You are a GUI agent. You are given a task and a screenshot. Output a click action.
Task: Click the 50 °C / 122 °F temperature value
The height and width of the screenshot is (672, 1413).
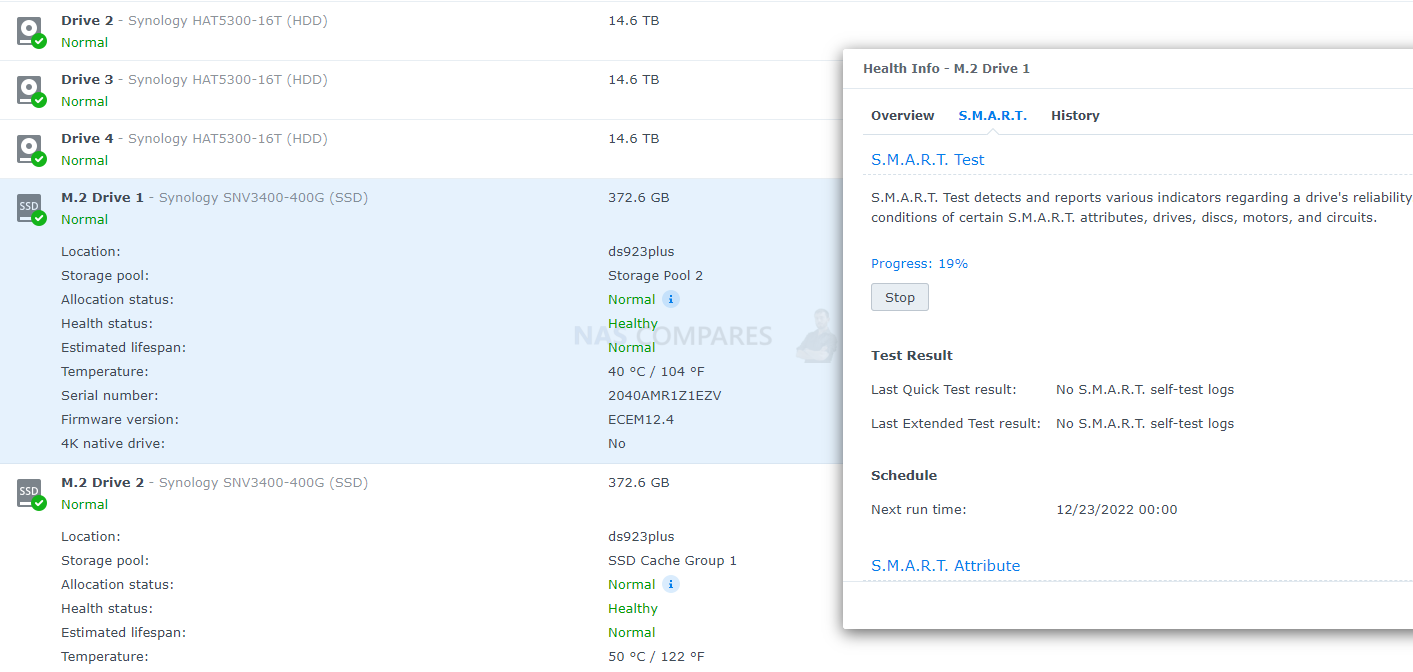[656, 657]
